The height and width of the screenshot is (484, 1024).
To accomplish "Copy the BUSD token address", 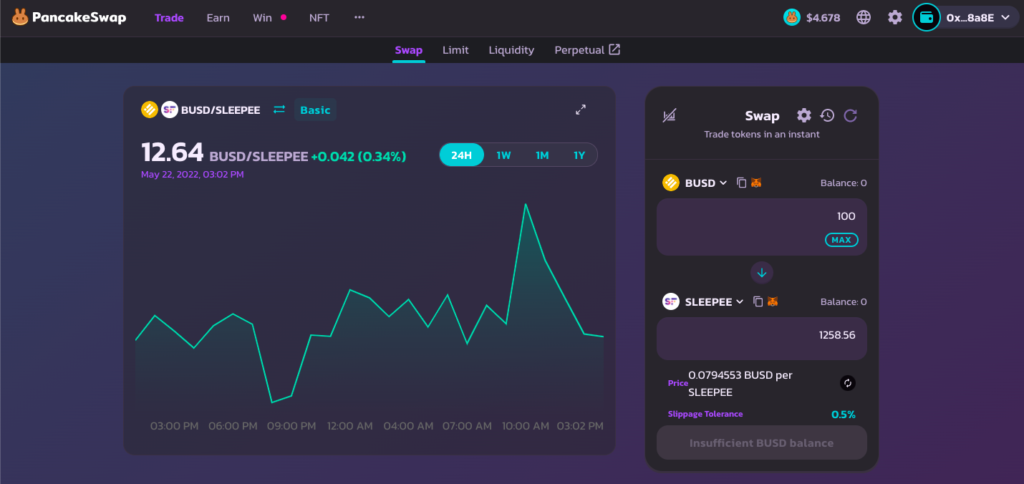I will tap(741, 183).
